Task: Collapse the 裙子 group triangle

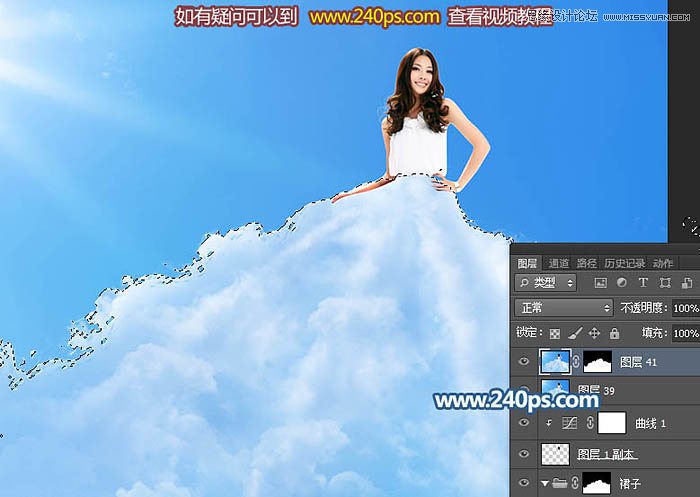Action: click(544, 483)
